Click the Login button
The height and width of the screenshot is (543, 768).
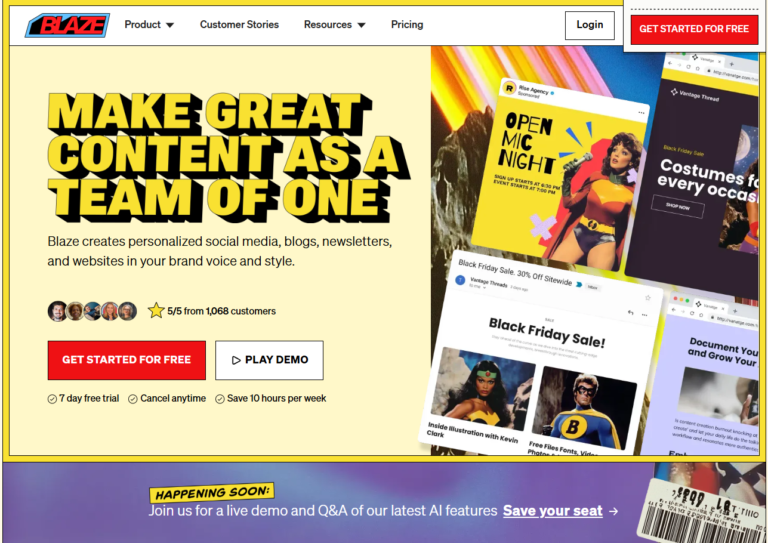[x=590, y=25]
